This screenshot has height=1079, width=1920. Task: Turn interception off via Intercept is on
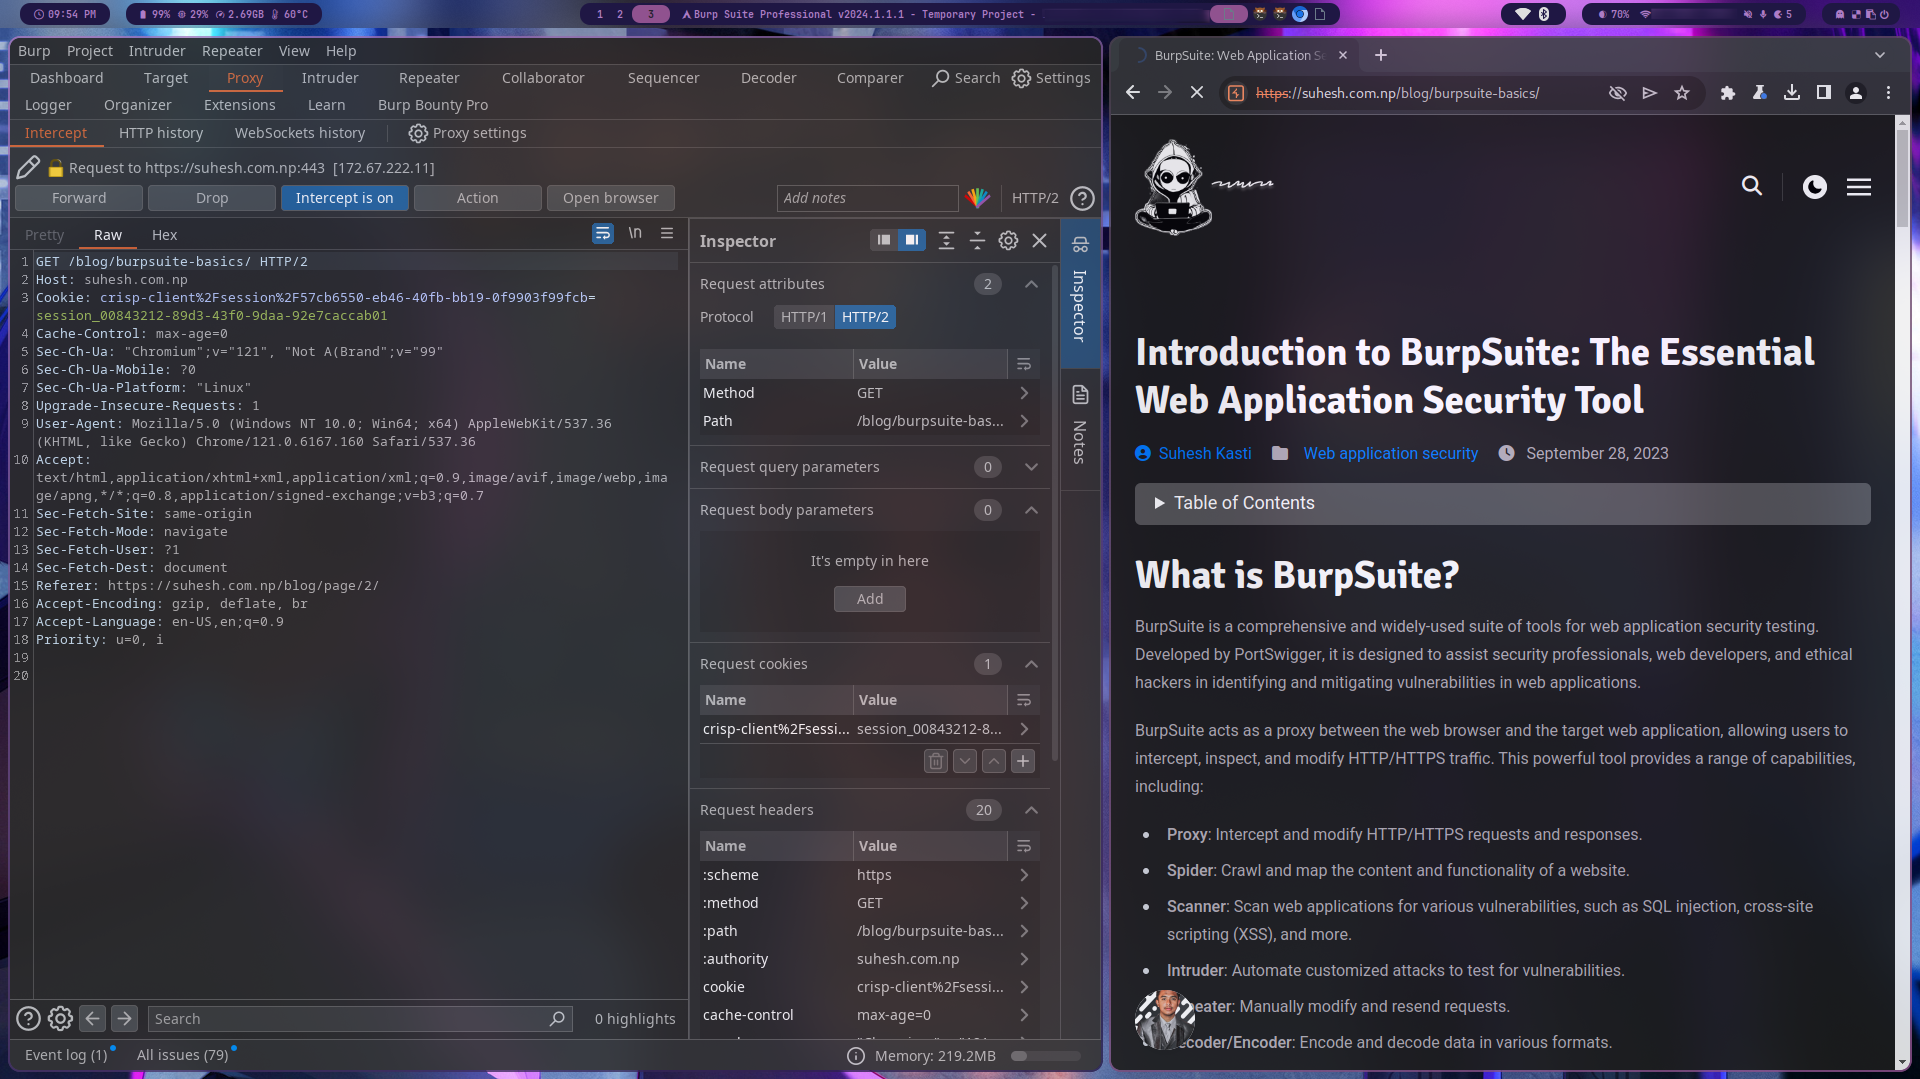344,197
